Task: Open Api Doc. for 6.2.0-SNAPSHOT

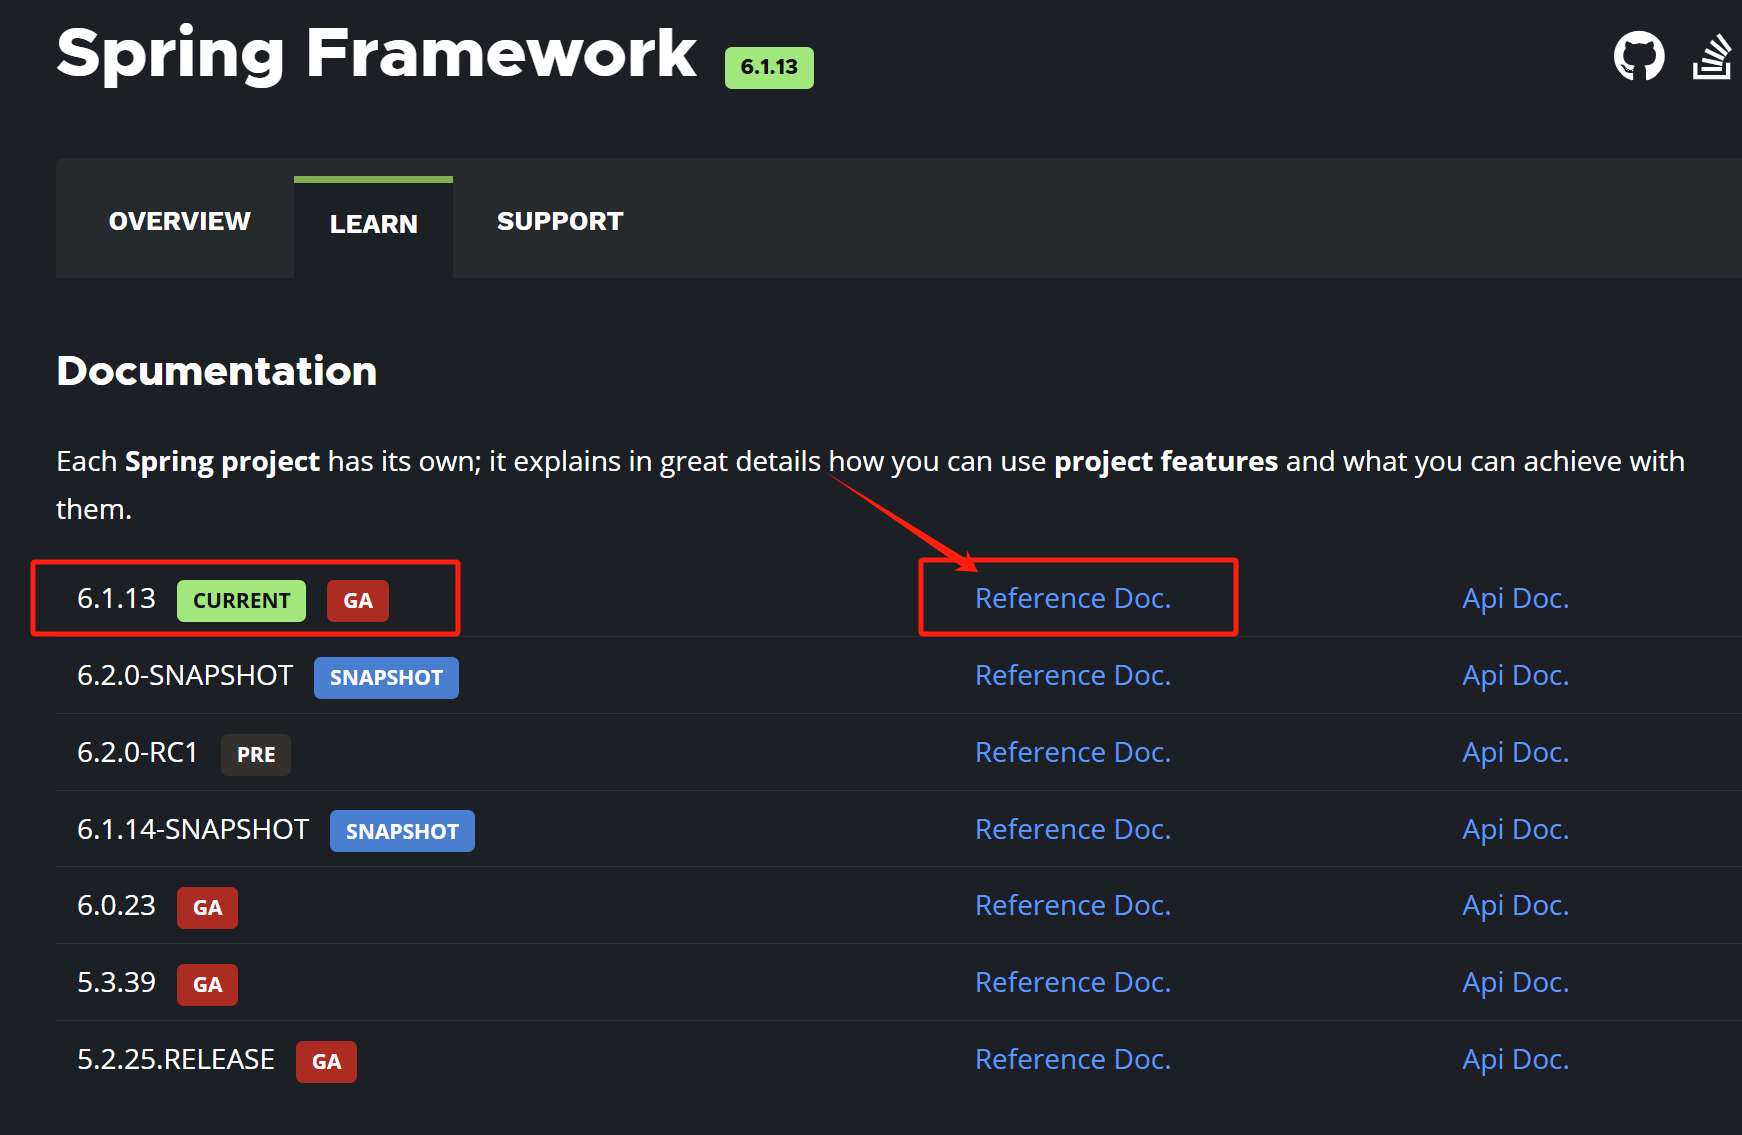Action: [1515, 675]
